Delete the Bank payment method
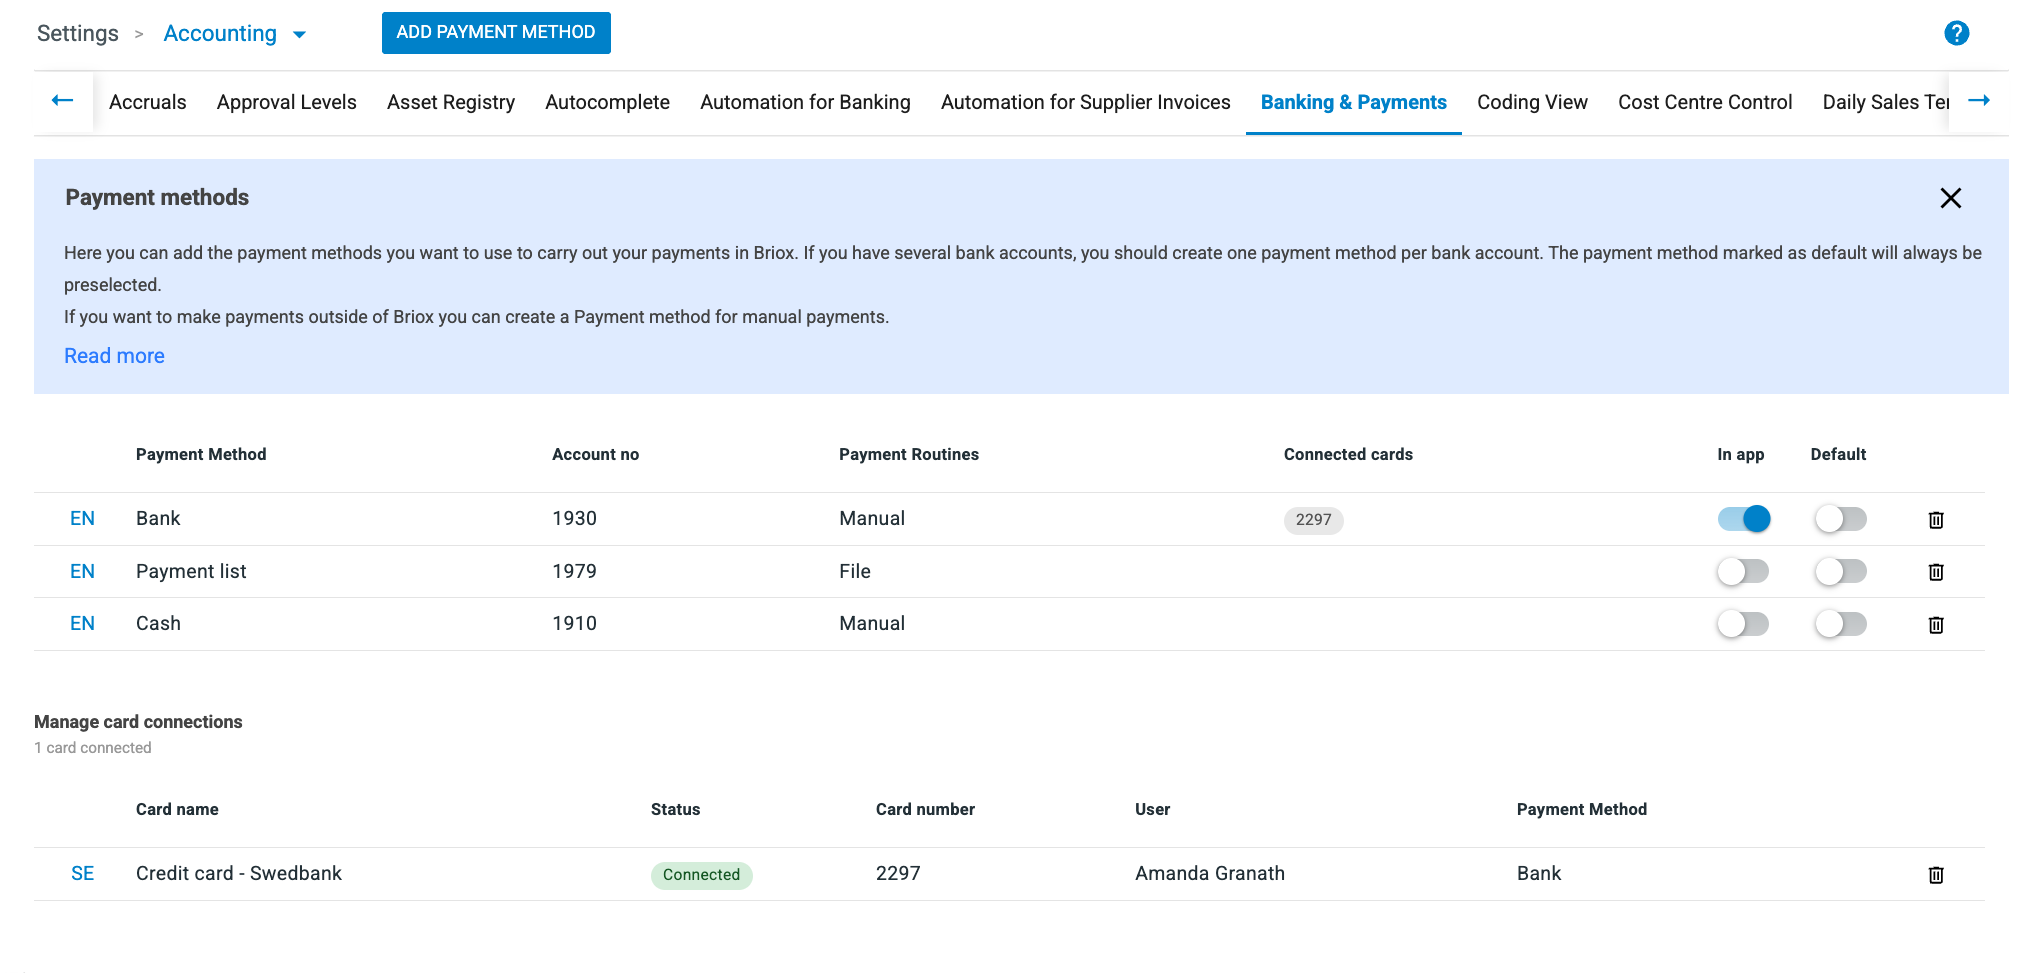 (x=1935, y=519)
